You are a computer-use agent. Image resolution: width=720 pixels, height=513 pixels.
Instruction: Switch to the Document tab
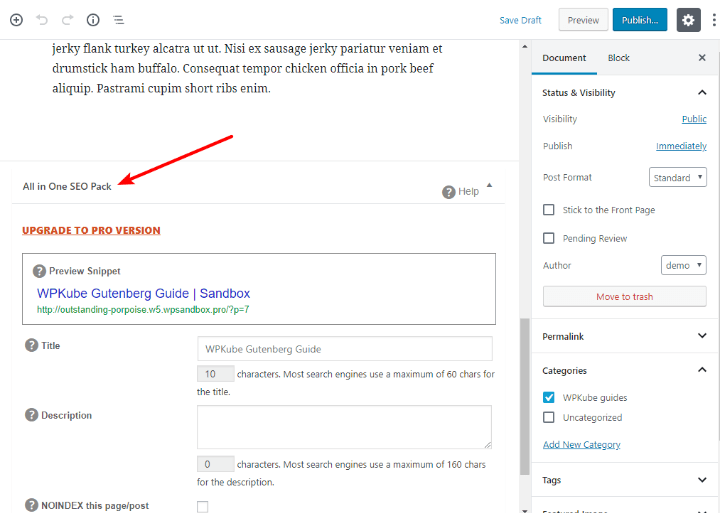[x=564, y=58]
